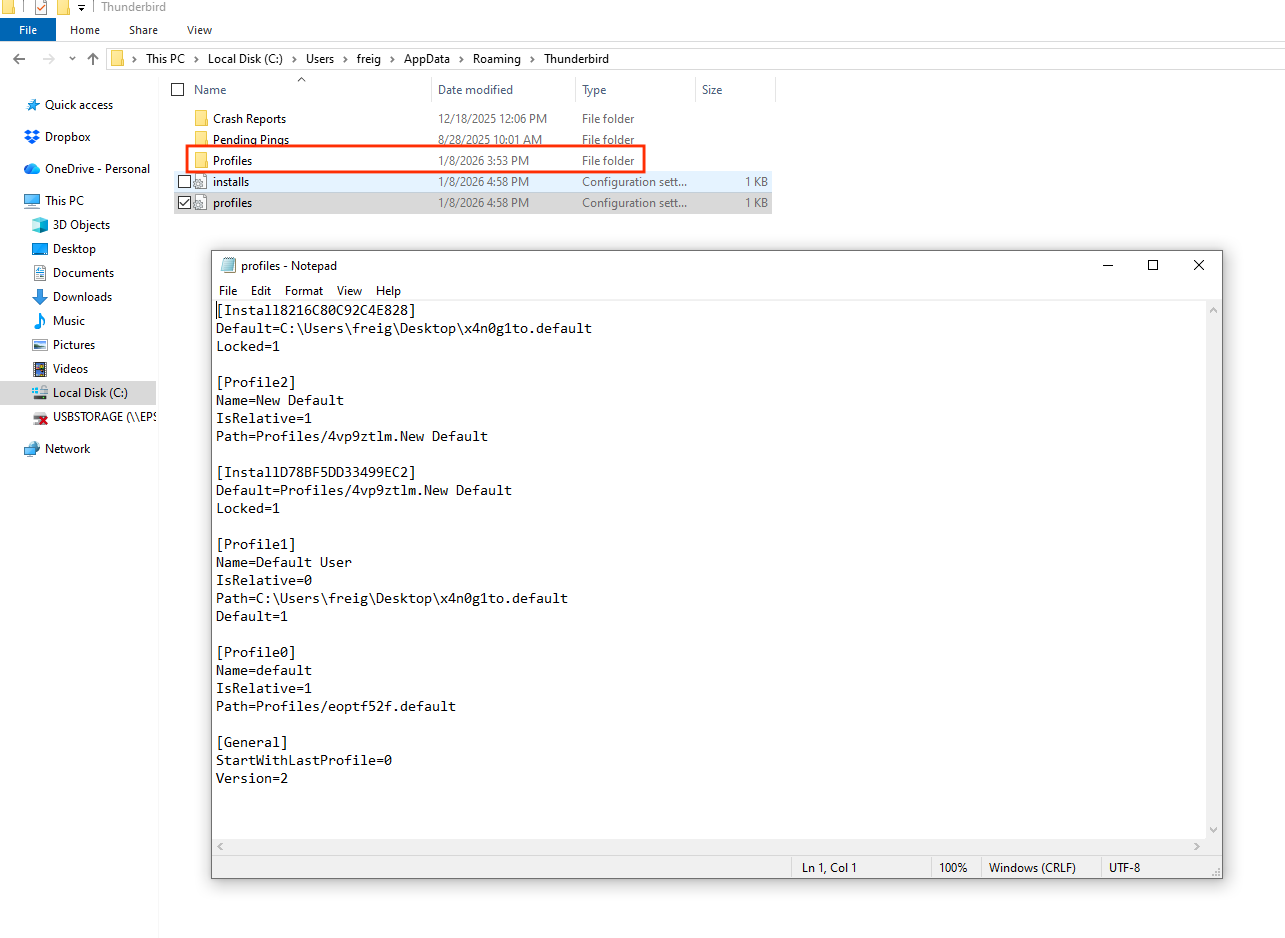Sort files by the Type column header
Image resolution: width=1285 pixels, height=938 pixels.
[636, 90]
